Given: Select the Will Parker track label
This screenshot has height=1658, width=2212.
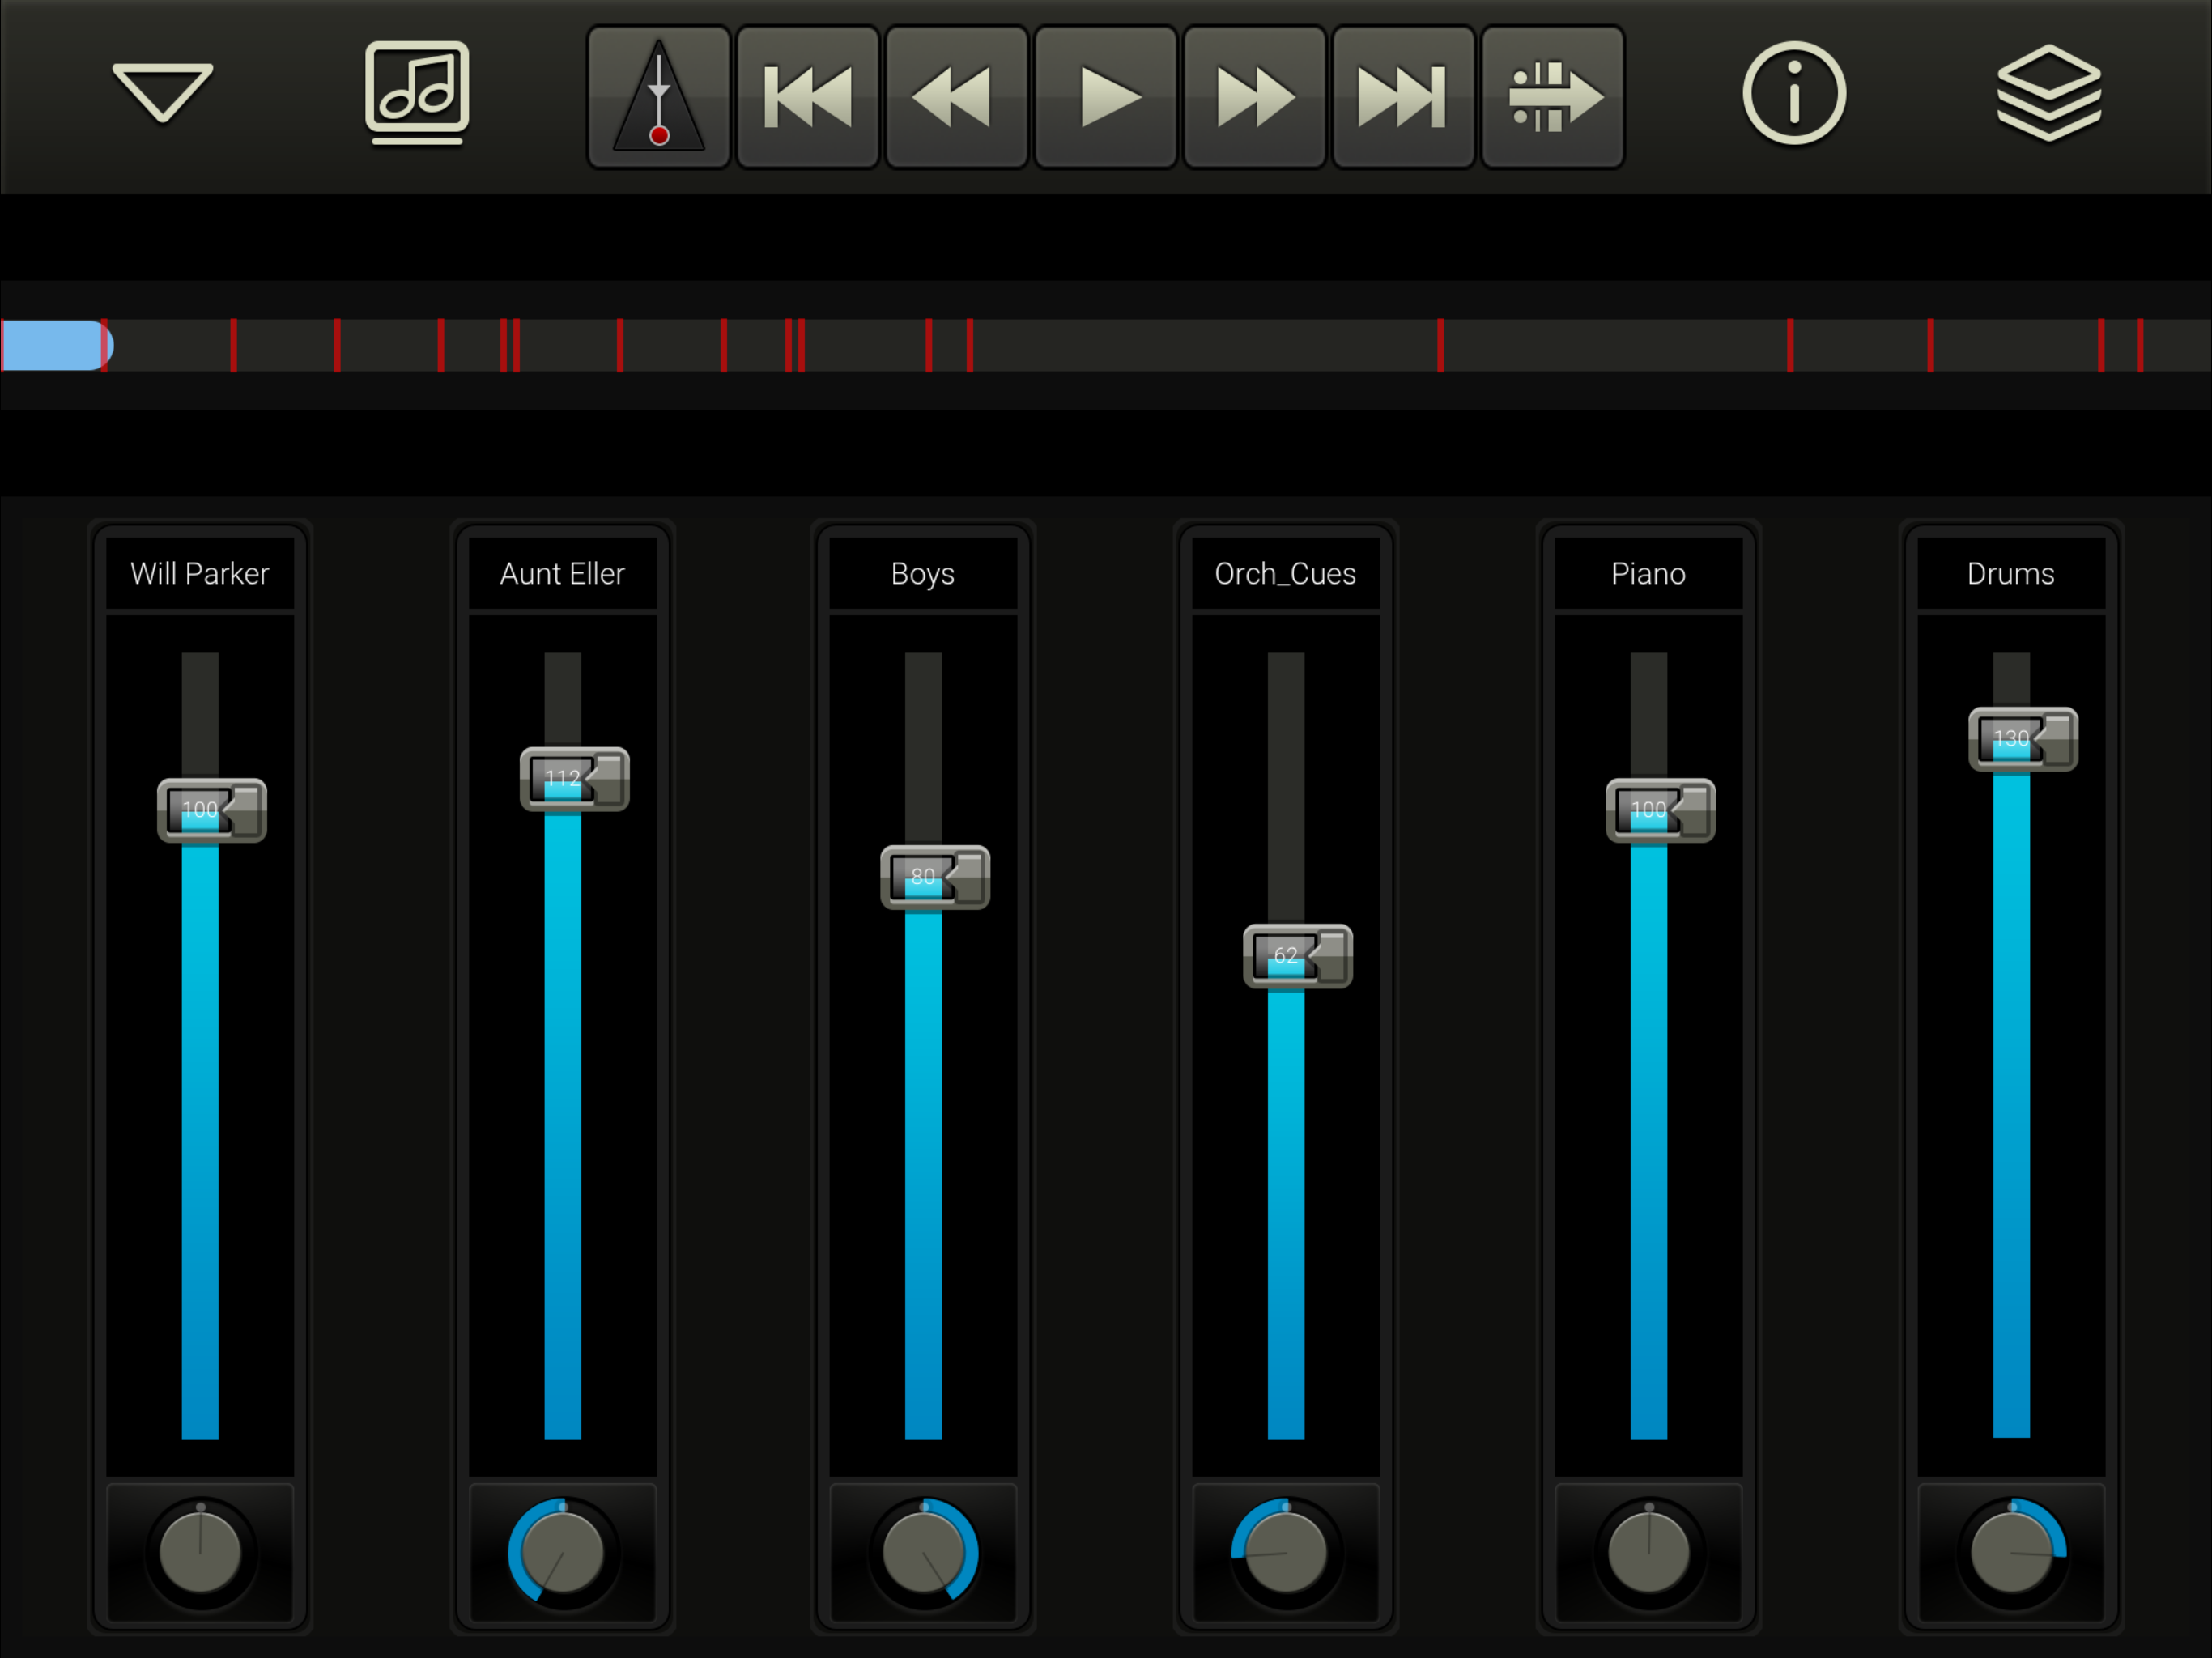Looking at the screenshot, I should click(x=200, y=573).
